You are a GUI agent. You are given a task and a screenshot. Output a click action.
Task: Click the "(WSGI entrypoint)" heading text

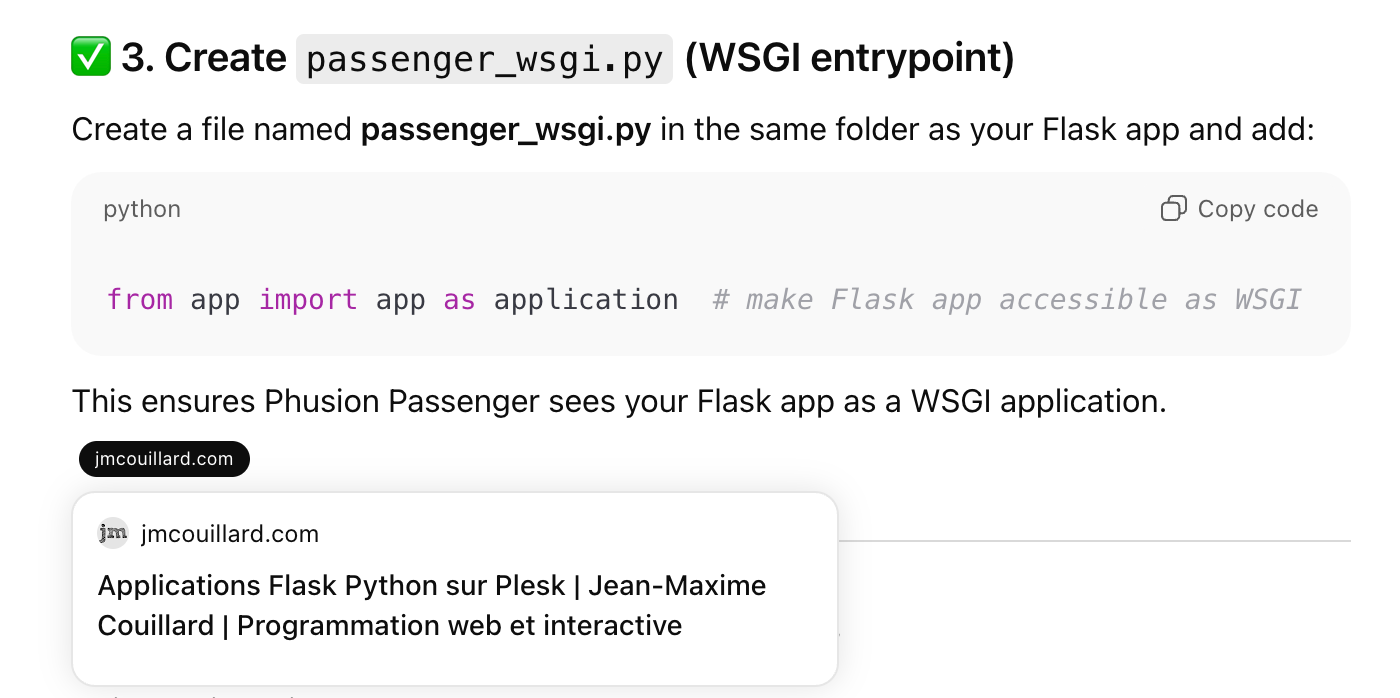coord(850,59)
